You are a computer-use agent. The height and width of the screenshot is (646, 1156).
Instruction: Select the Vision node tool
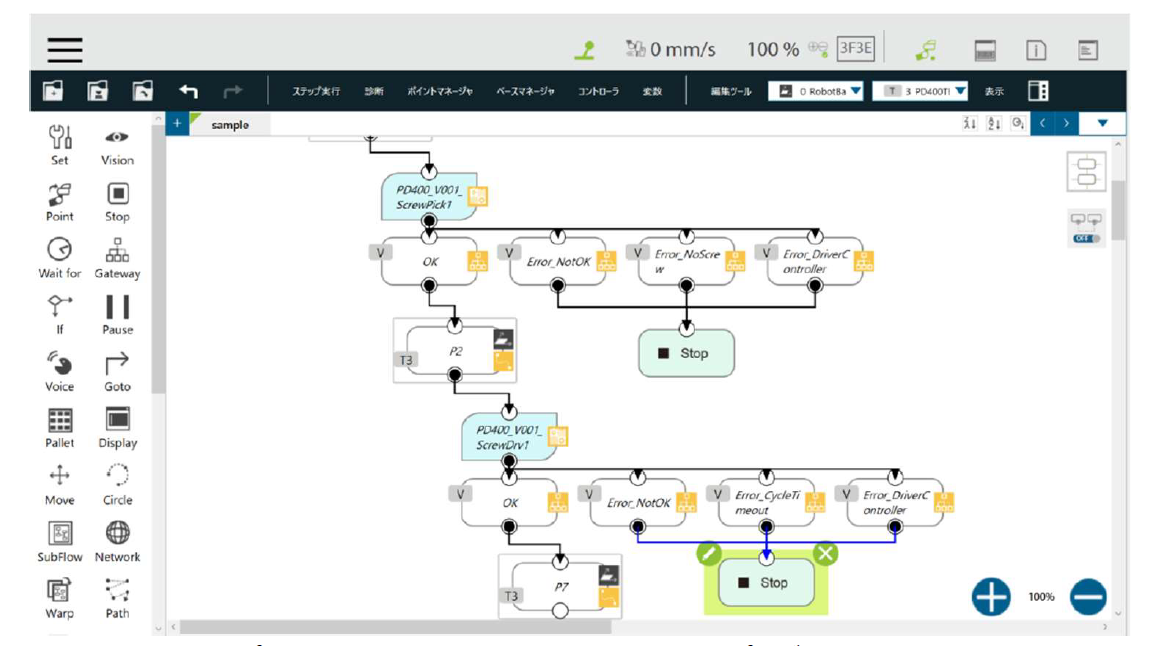(117, 147)
